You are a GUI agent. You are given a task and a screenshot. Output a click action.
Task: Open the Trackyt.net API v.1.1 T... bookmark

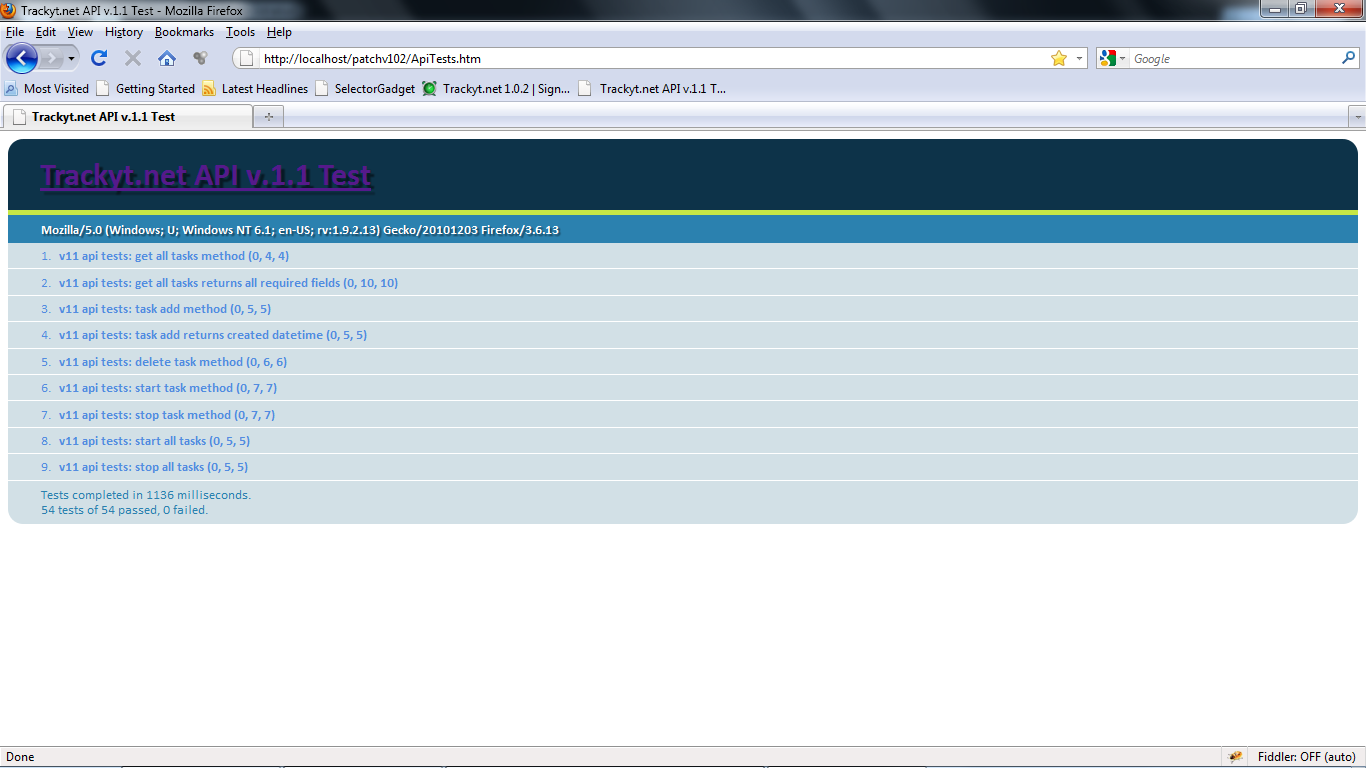[652, 88]
